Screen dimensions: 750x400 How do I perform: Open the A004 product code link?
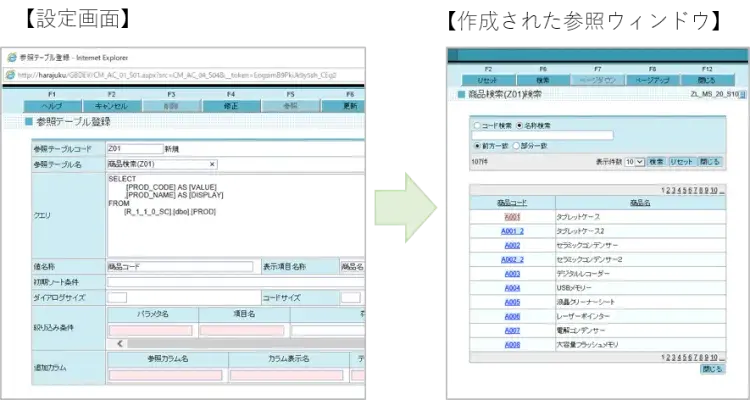coord(512,288)
